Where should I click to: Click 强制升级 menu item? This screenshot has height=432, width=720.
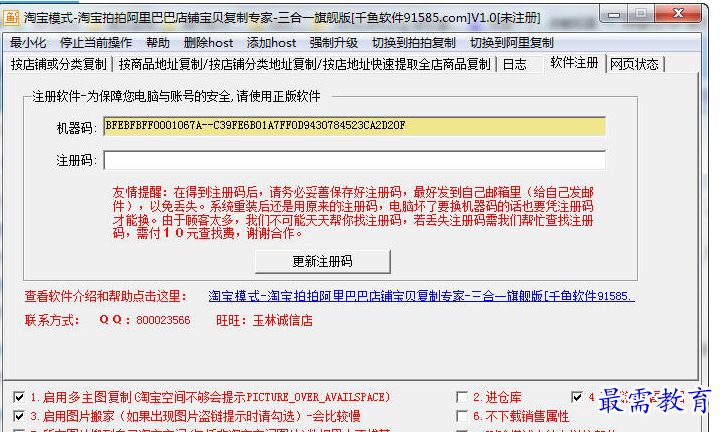[333, 43]
